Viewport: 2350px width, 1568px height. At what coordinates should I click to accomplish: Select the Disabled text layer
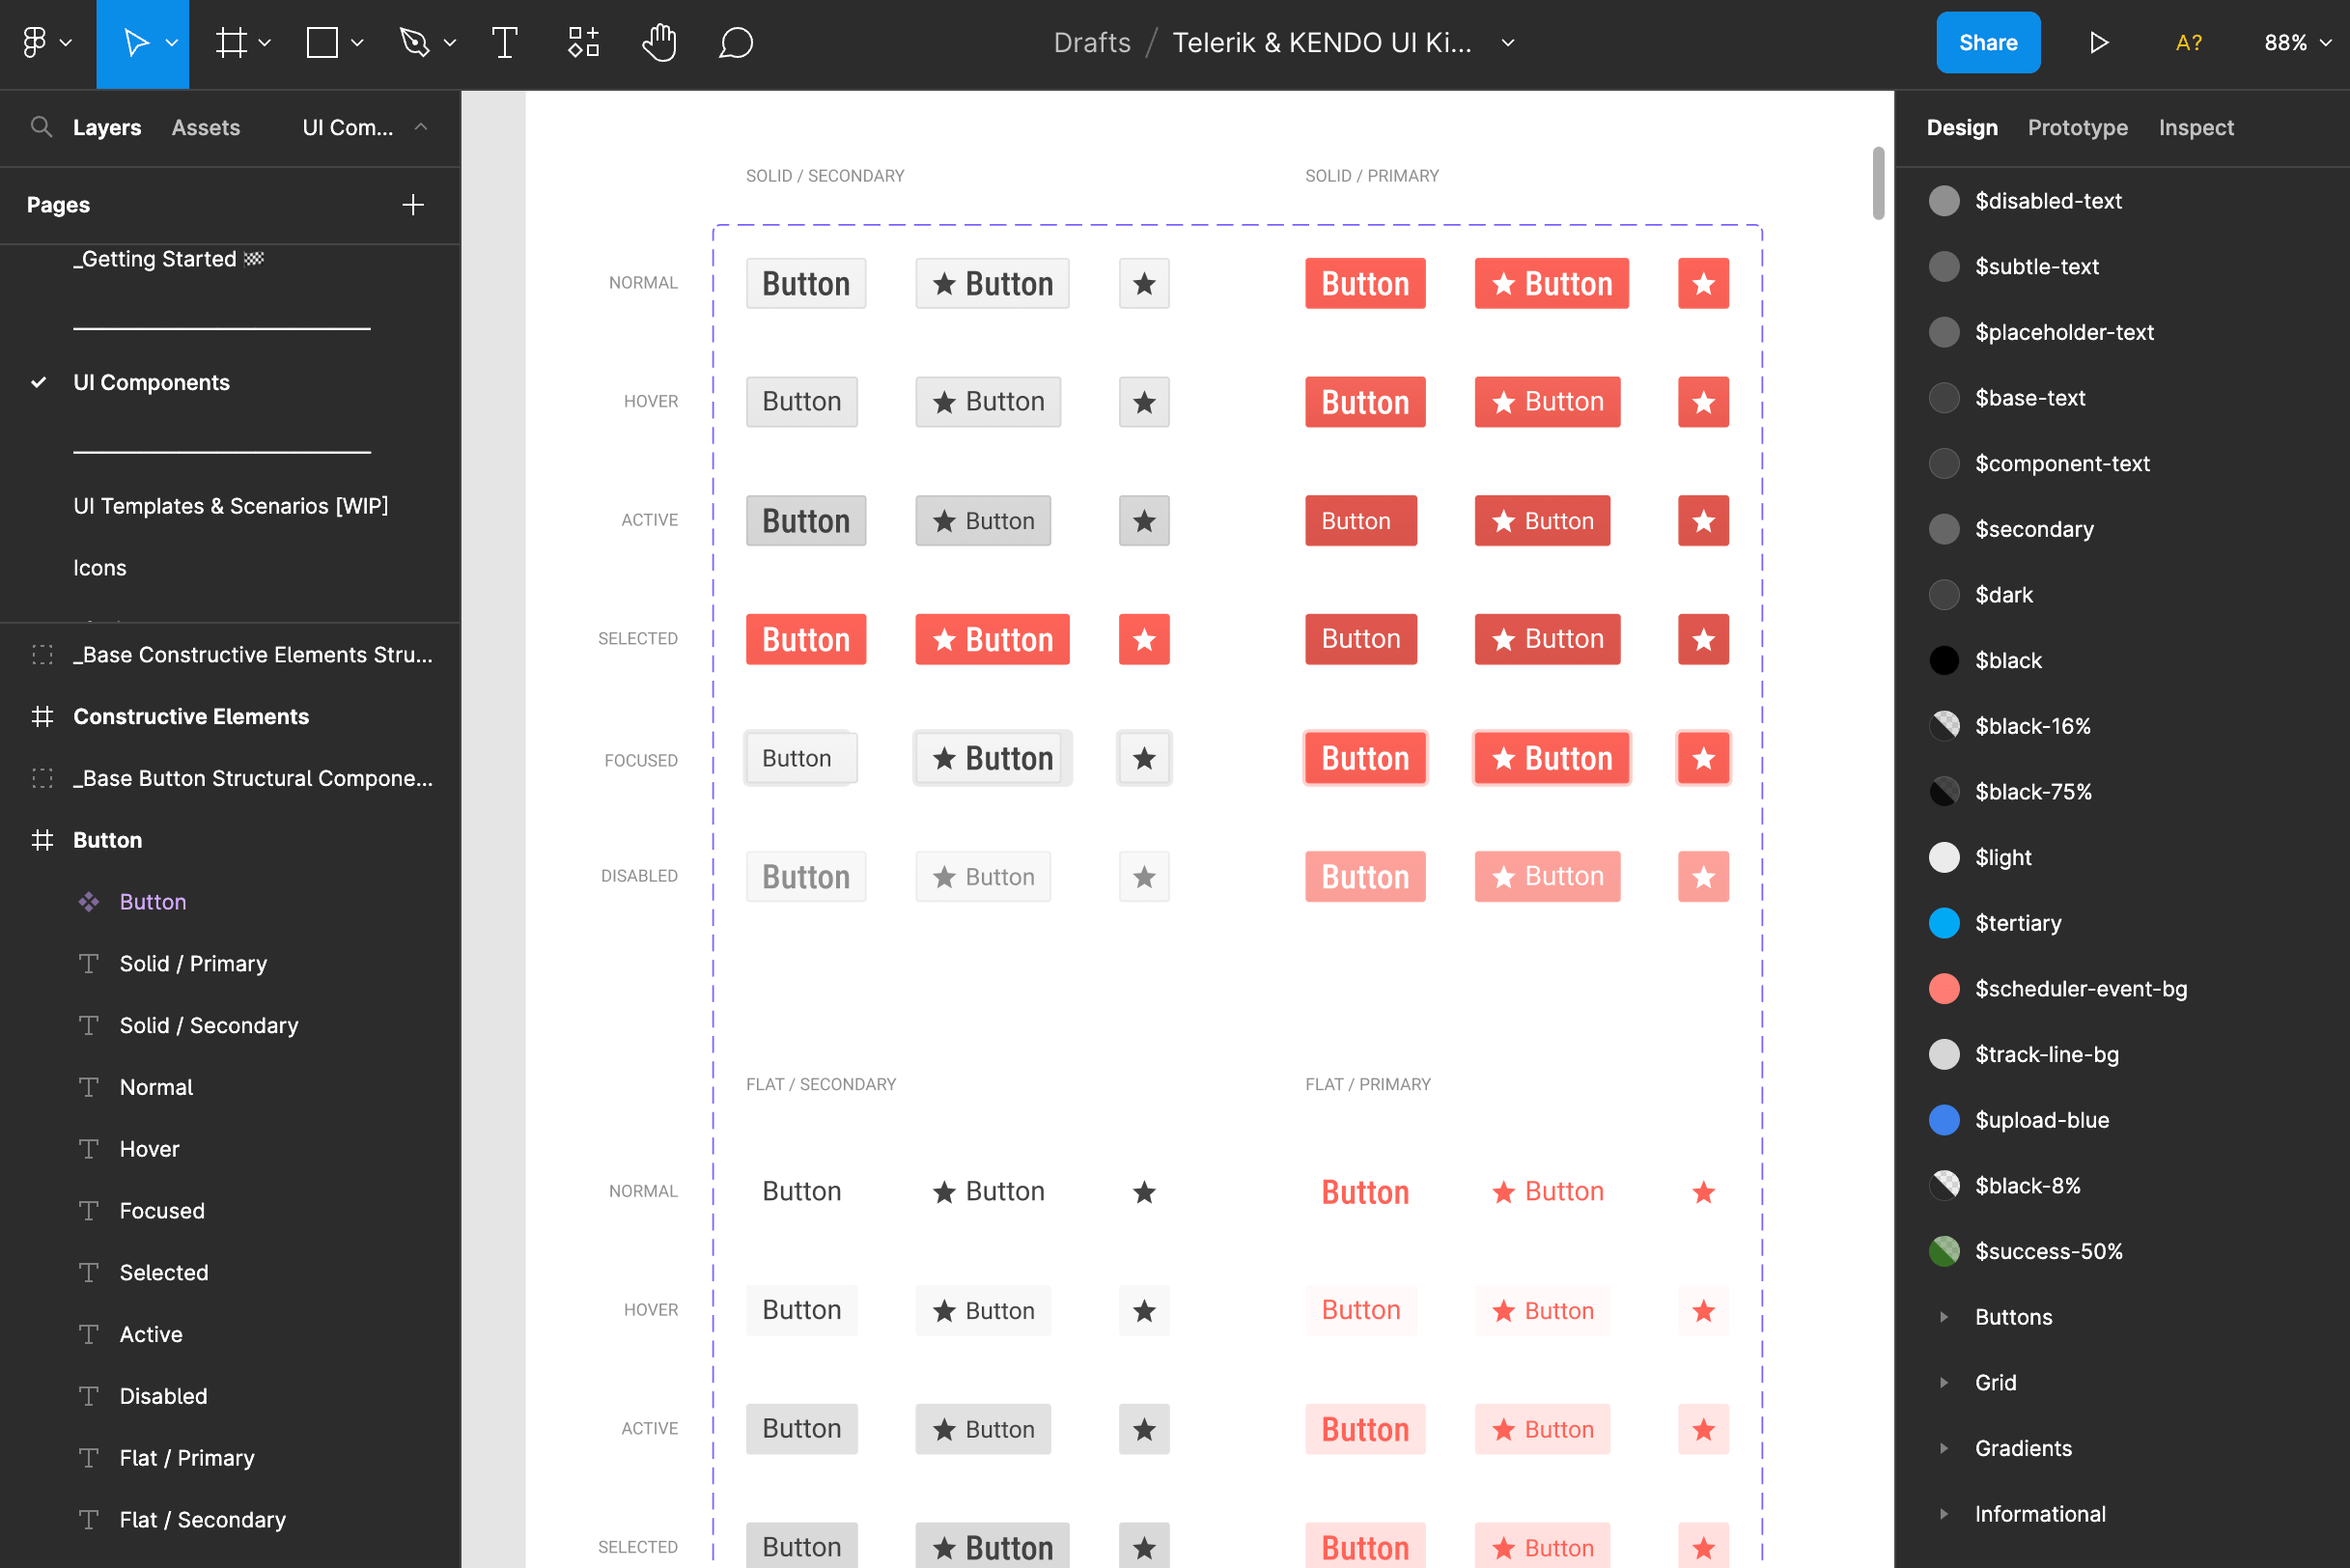point(163,1396)
